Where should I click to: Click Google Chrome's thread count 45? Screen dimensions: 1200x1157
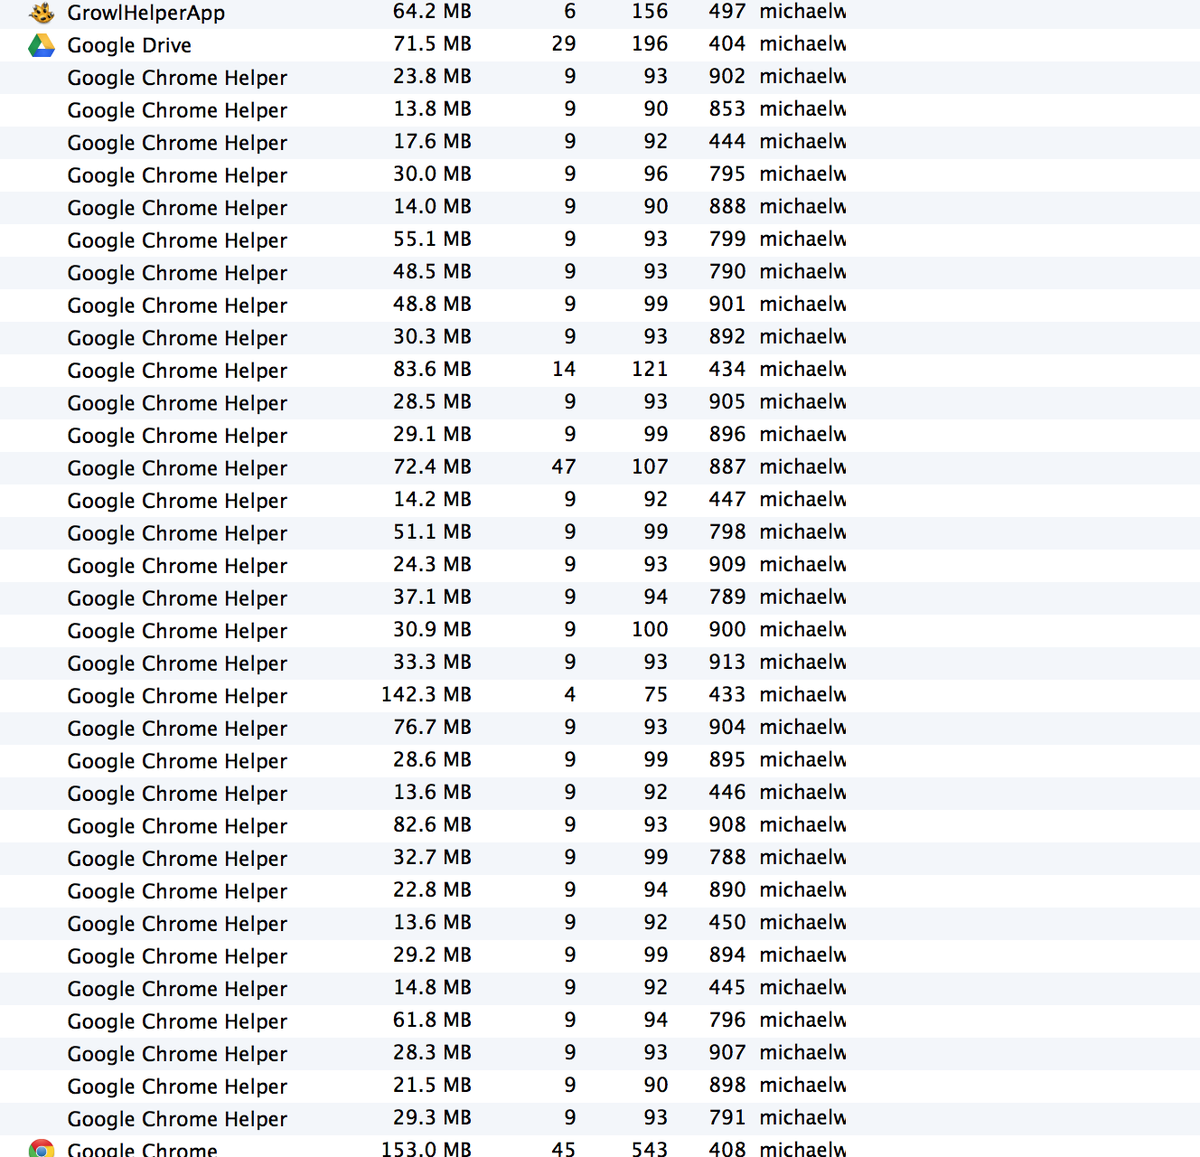coord(564,1149)
